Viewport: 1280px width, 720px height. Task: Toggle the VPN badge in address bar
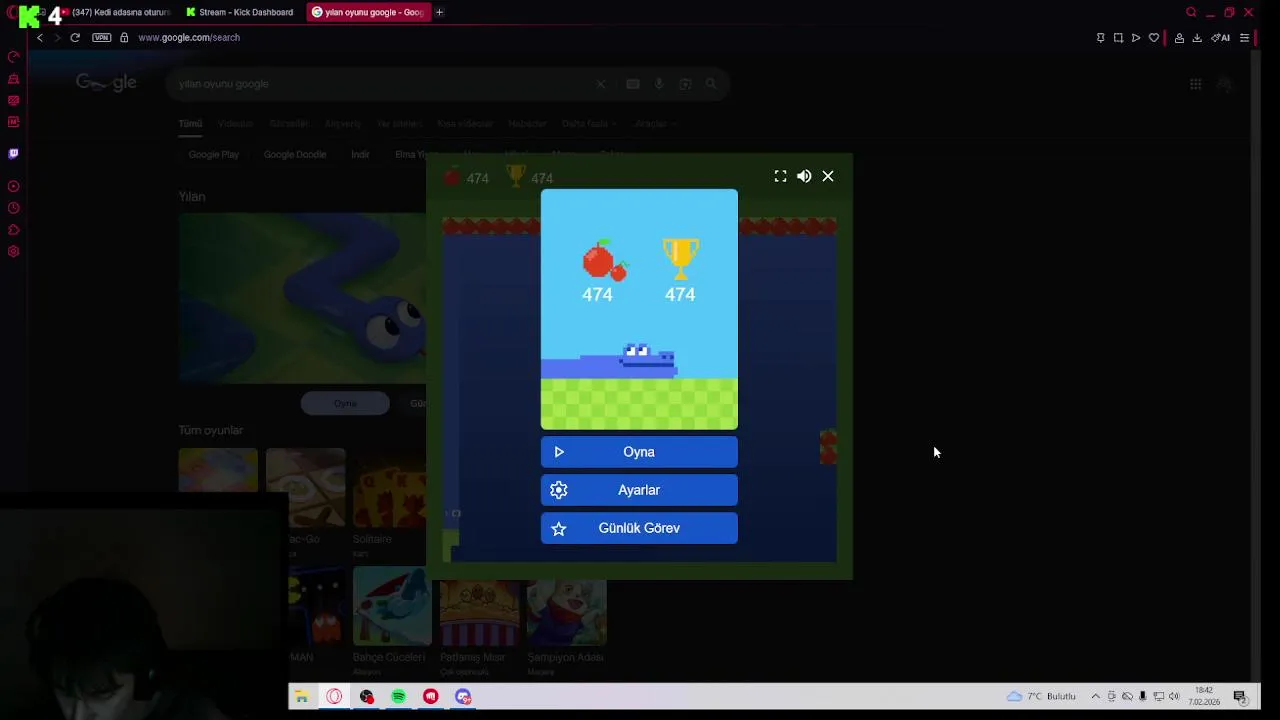[101, 37]
